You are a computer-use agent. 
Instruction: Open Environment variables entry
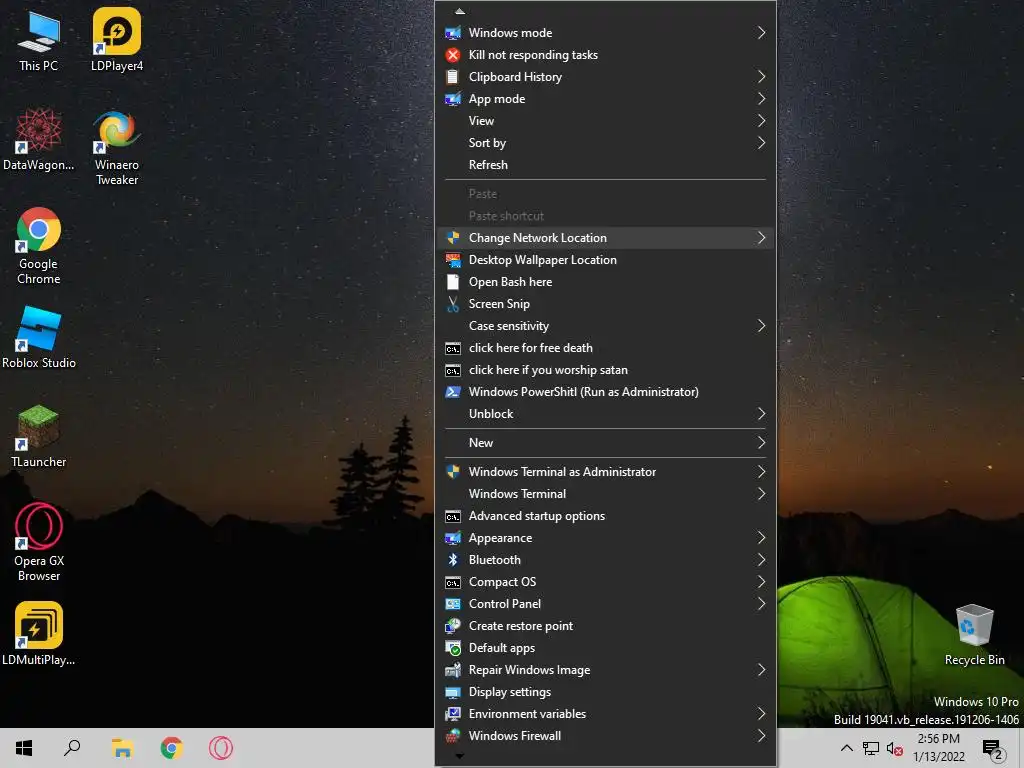point(605,714)
